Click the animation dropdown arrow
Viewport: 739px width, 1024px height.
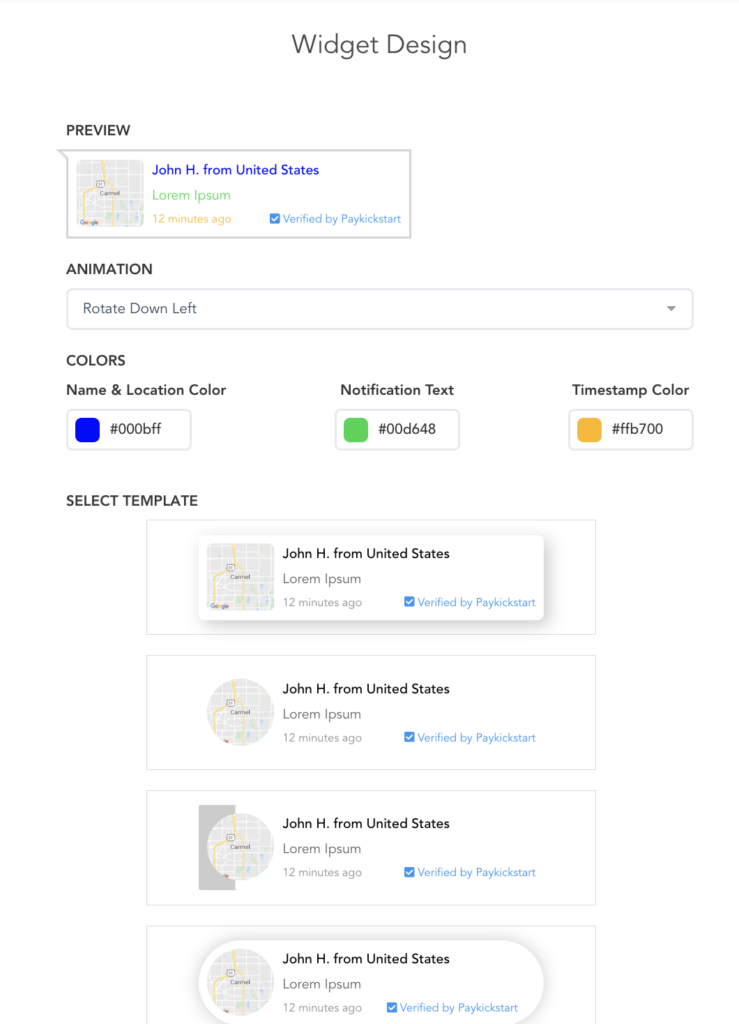(x=671, y=309)
